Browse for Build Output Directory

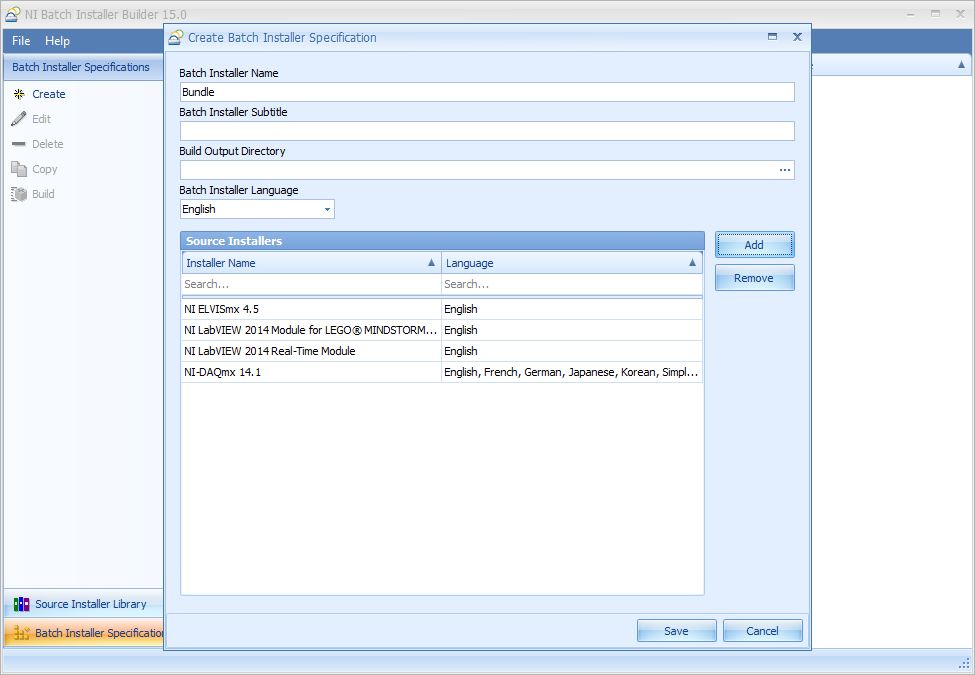785,171
